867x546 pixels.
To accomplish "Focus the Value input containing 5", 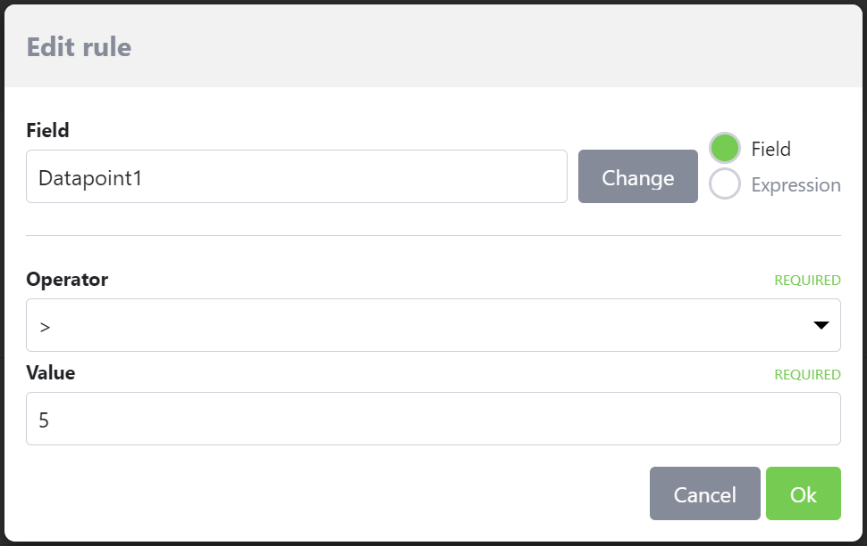I will point(432,419).
